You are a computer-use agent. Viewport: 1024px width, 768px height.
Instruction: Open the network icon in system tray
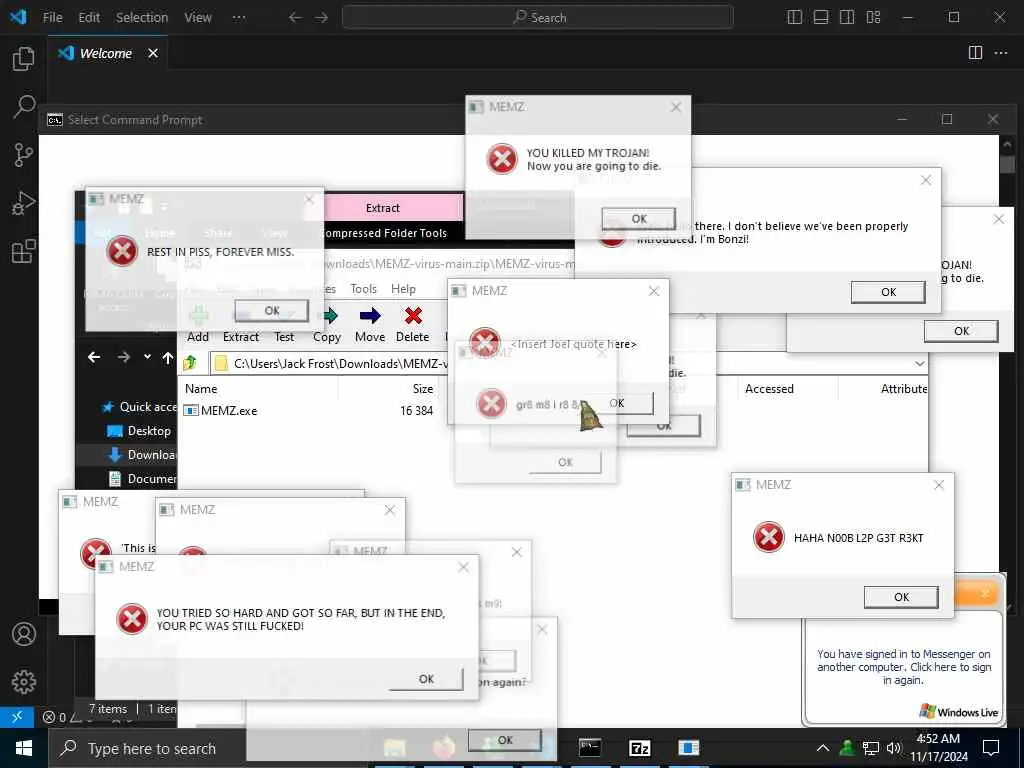point(871,748)
